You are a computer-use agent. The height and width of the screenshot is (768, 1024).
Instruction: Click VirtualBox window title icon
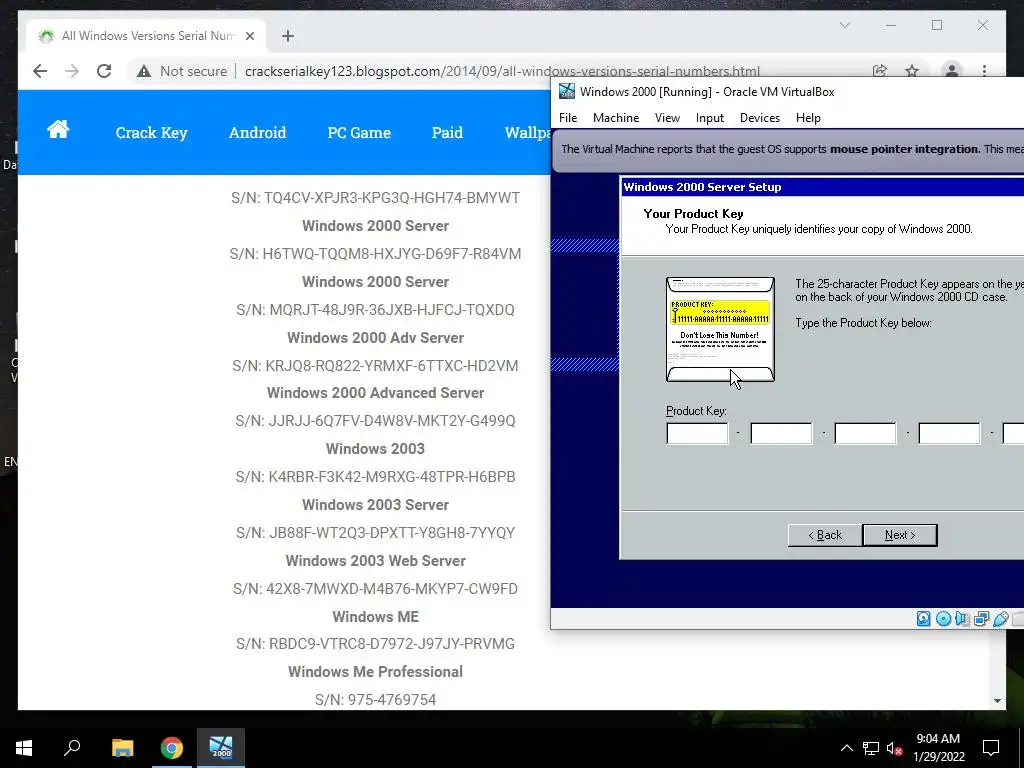point(567,91)
